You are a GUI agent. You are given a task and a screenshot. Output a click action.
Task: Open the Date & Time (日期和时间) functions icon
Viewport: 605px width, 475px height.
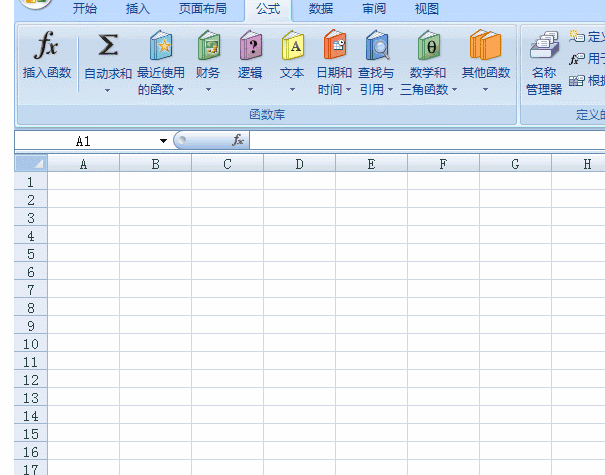(x=335, y=45)
